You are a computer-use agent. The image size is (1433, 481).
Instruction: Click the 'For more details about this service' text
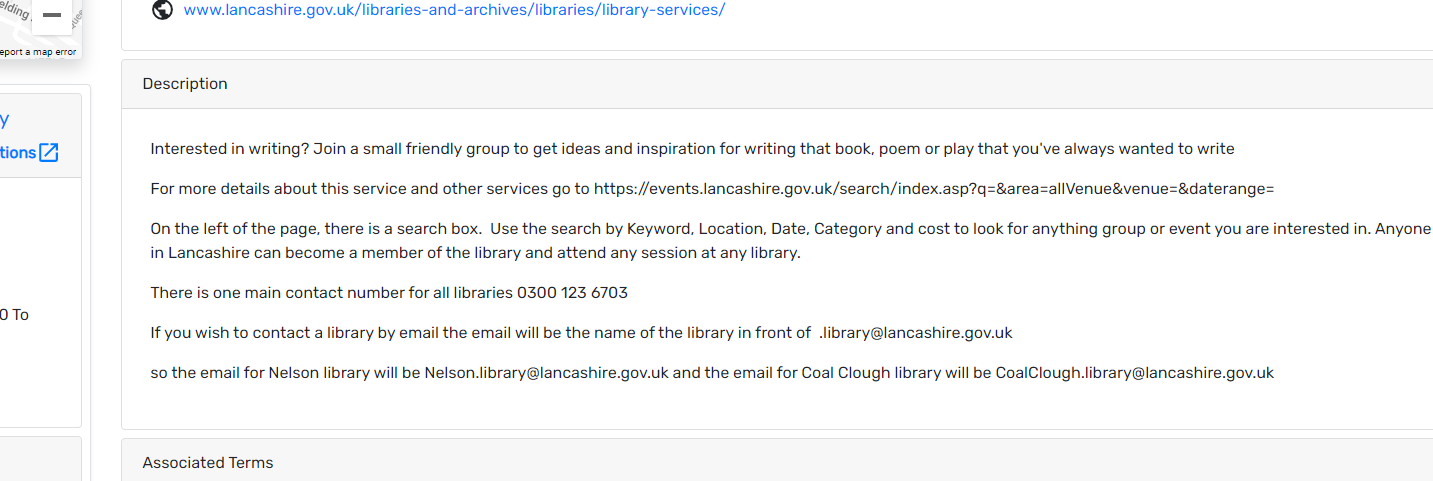point(370,189)
